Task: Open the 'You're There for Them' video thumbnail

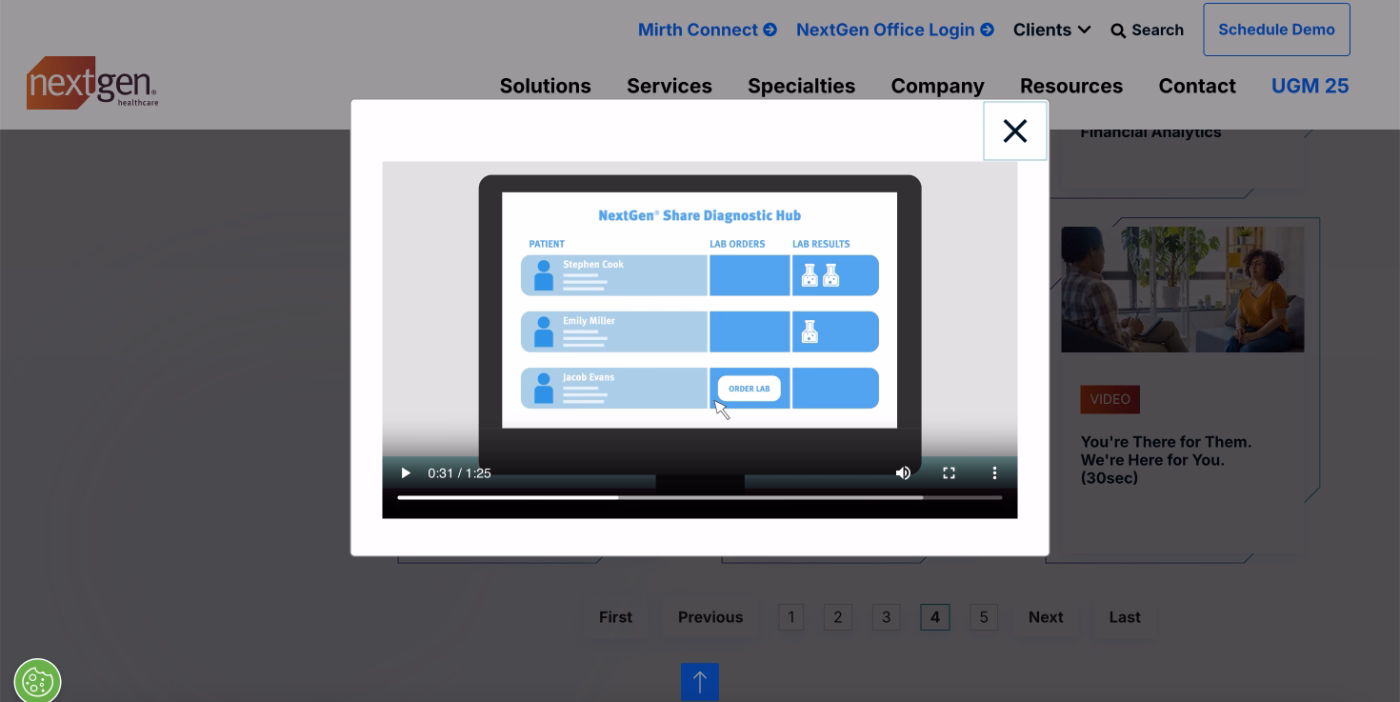Action: [1182, 289]
